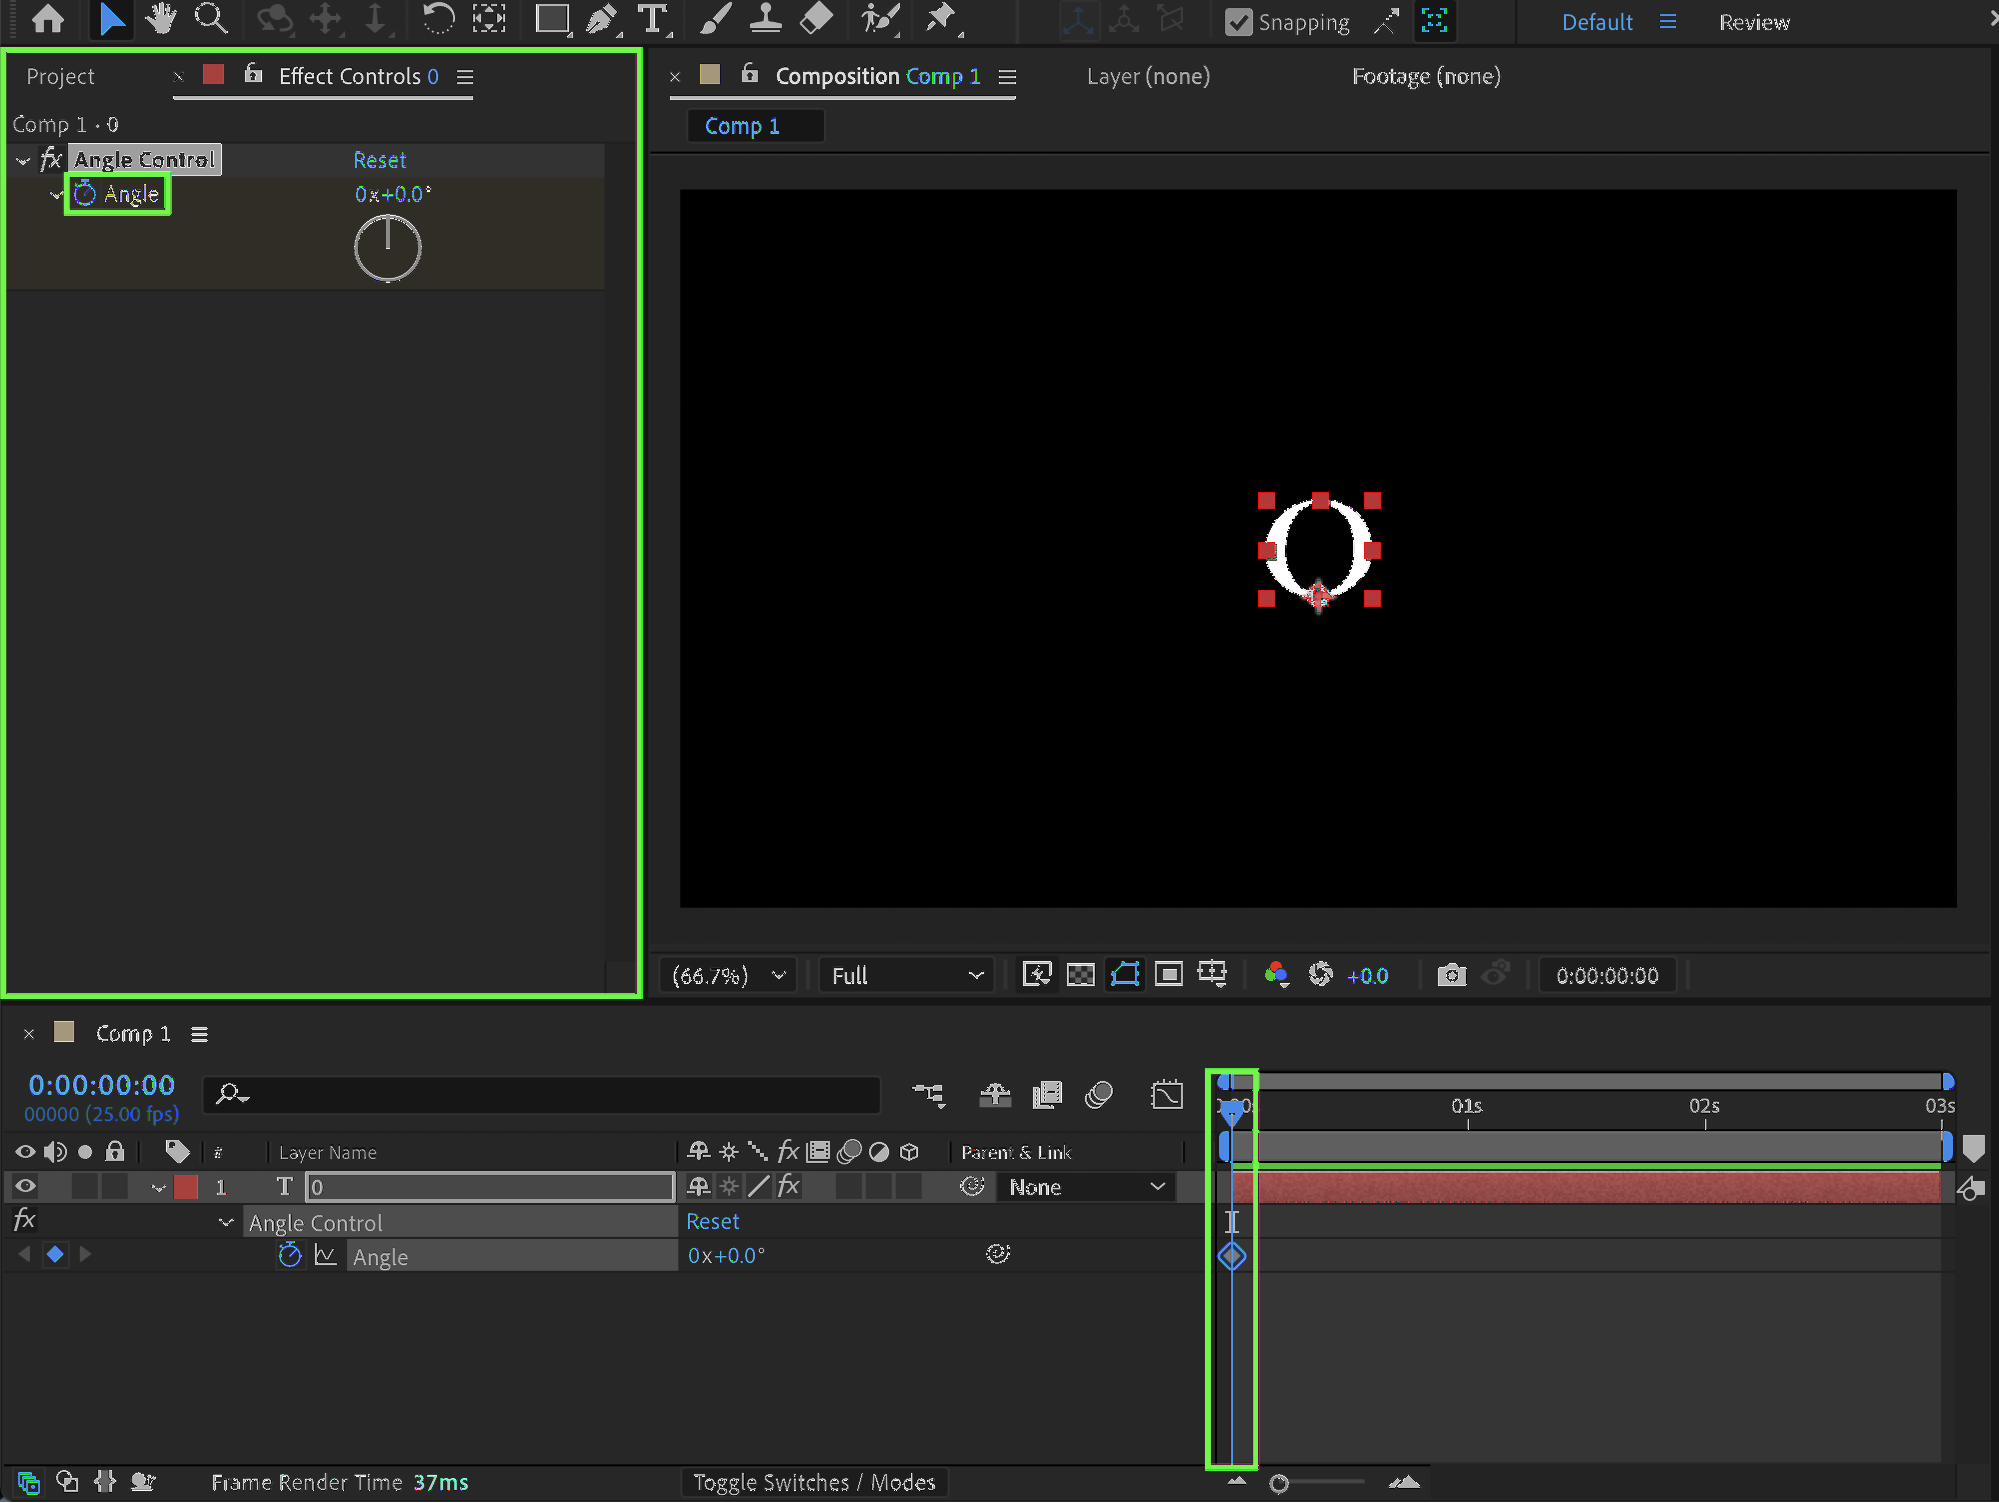Switch to the Footage (none) tab

(1426, 77)
